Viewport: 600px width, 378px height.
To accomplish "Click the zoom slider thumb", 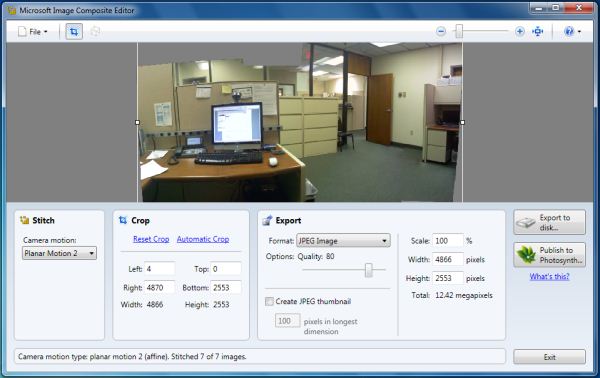I will pos(459,31).
